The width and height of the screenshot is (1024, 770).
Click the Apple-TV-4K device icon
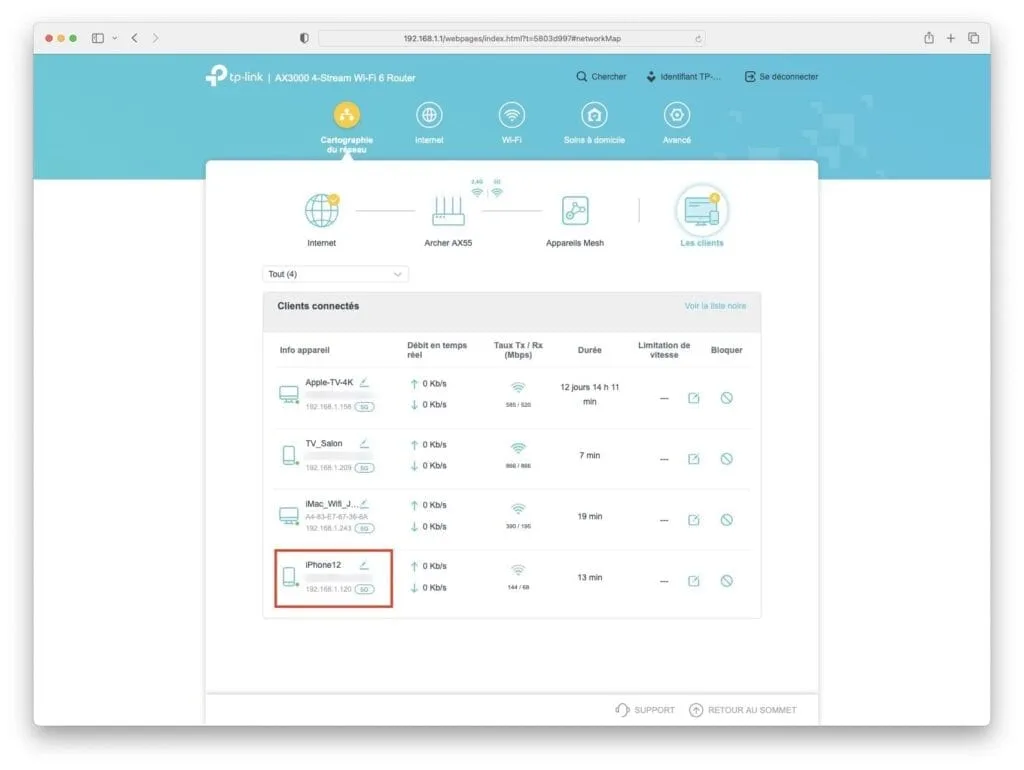289,394
